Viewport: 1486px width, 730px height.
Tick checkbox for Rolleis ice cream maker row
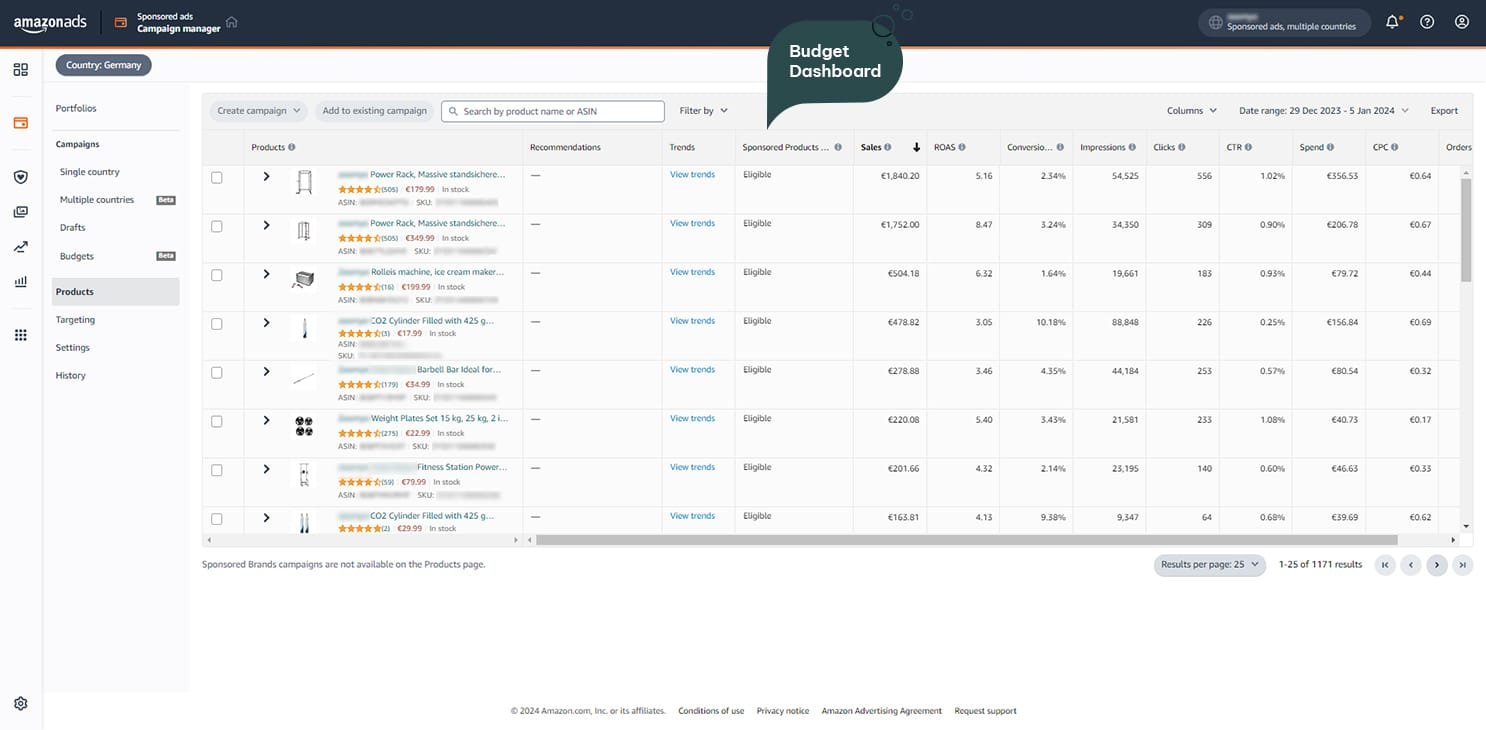coord(217,275)
